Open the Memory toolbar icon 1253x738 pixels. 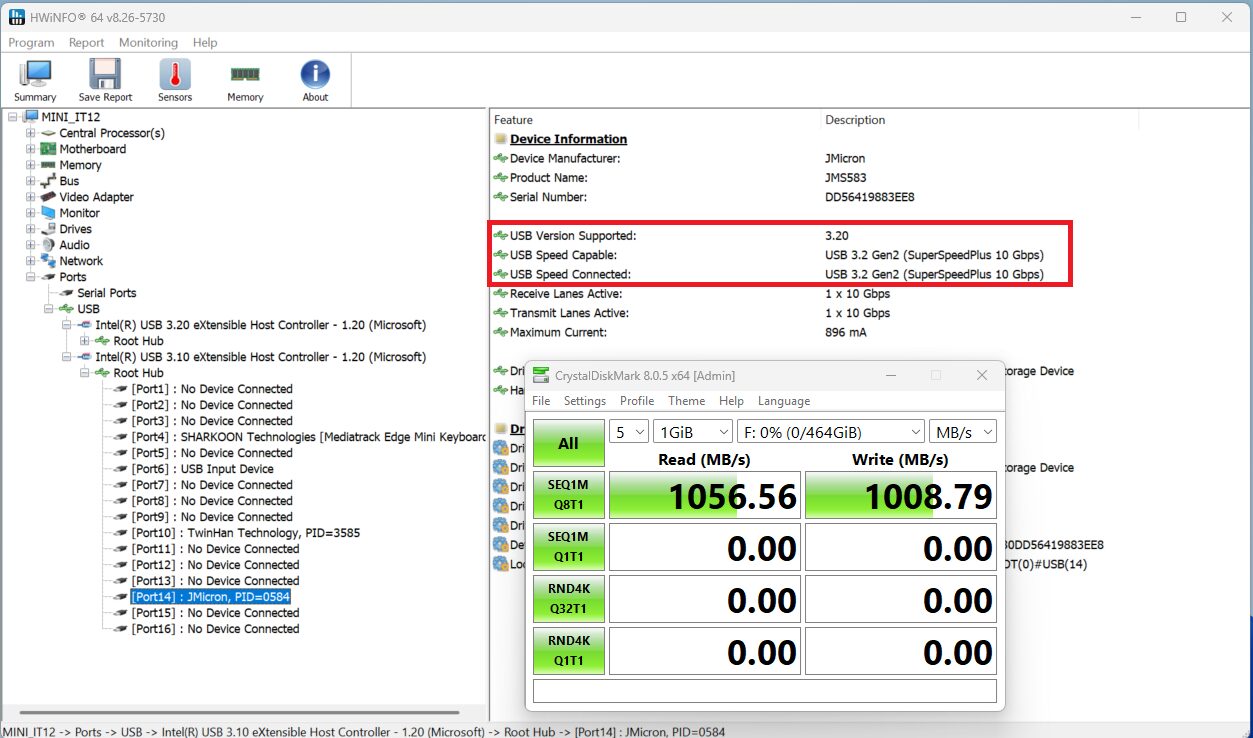coord(245,80)
